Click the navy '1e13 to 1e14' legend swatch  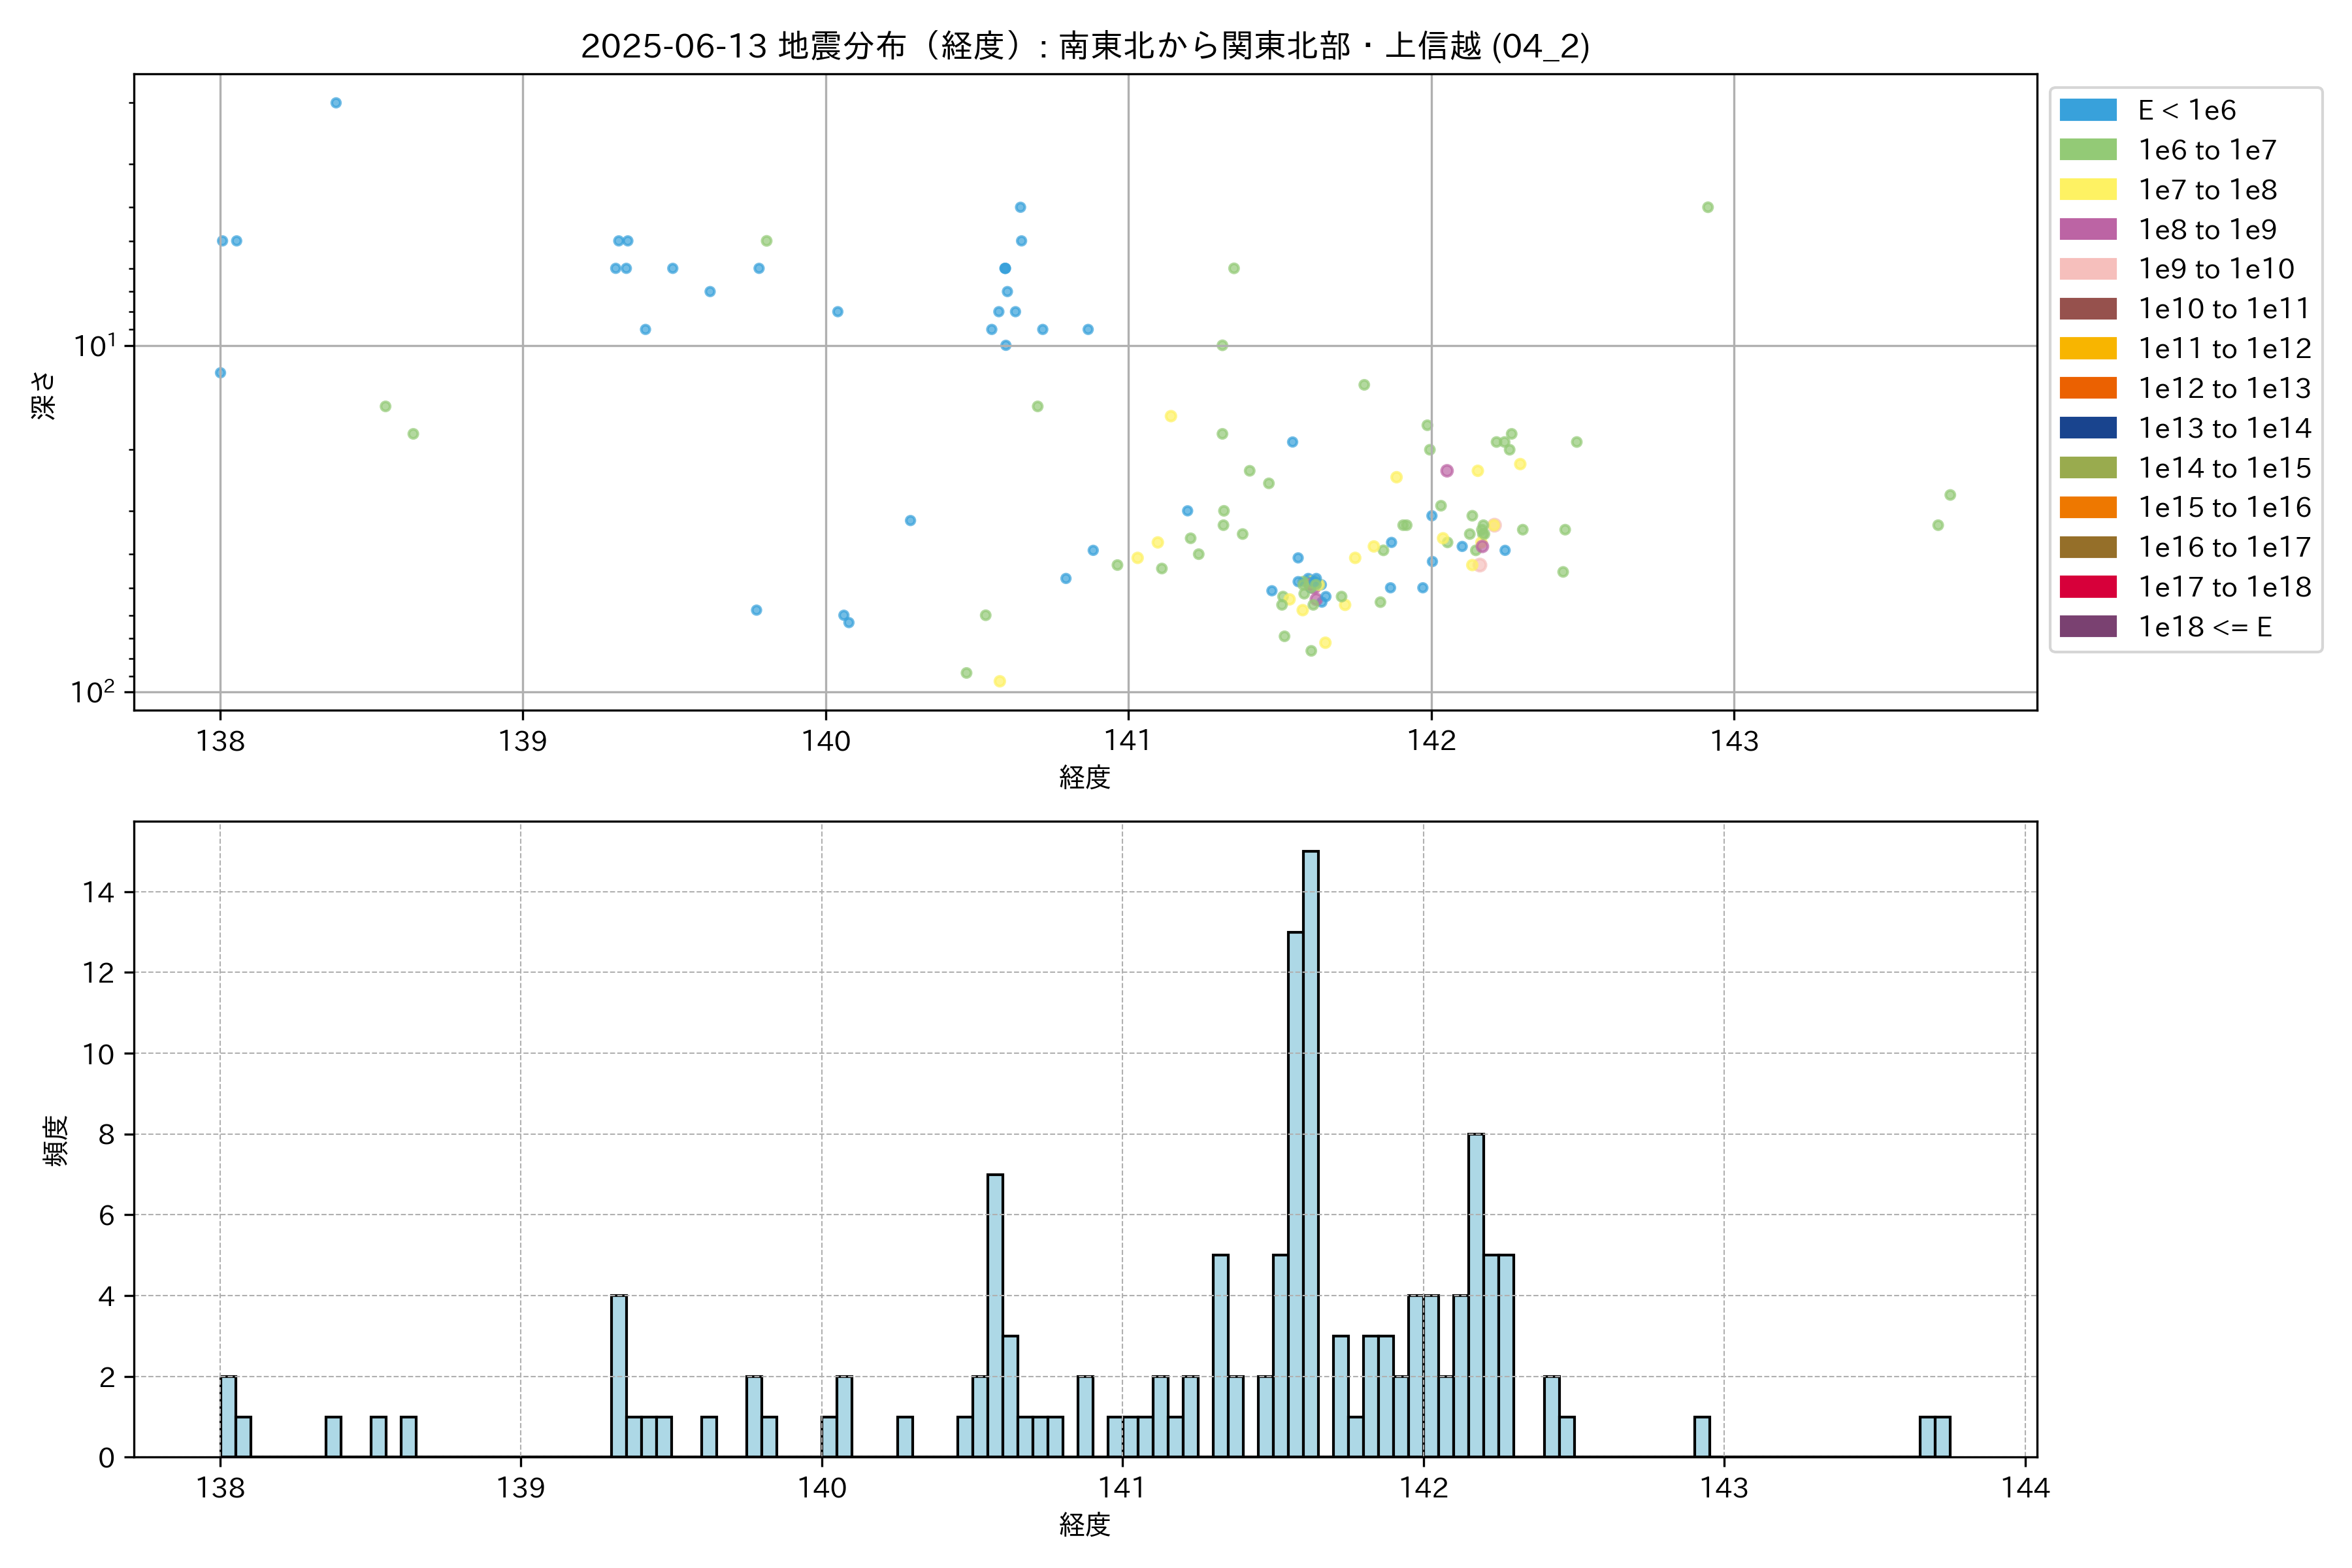(2087, 428)
